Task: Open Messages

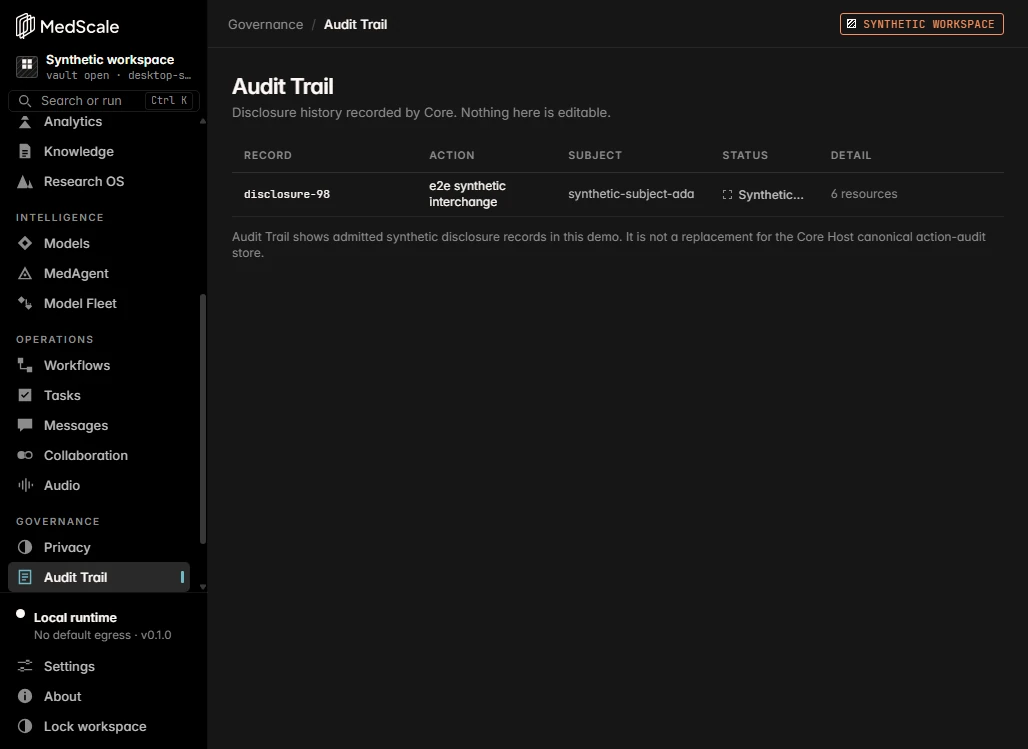Action: [98, 425]
